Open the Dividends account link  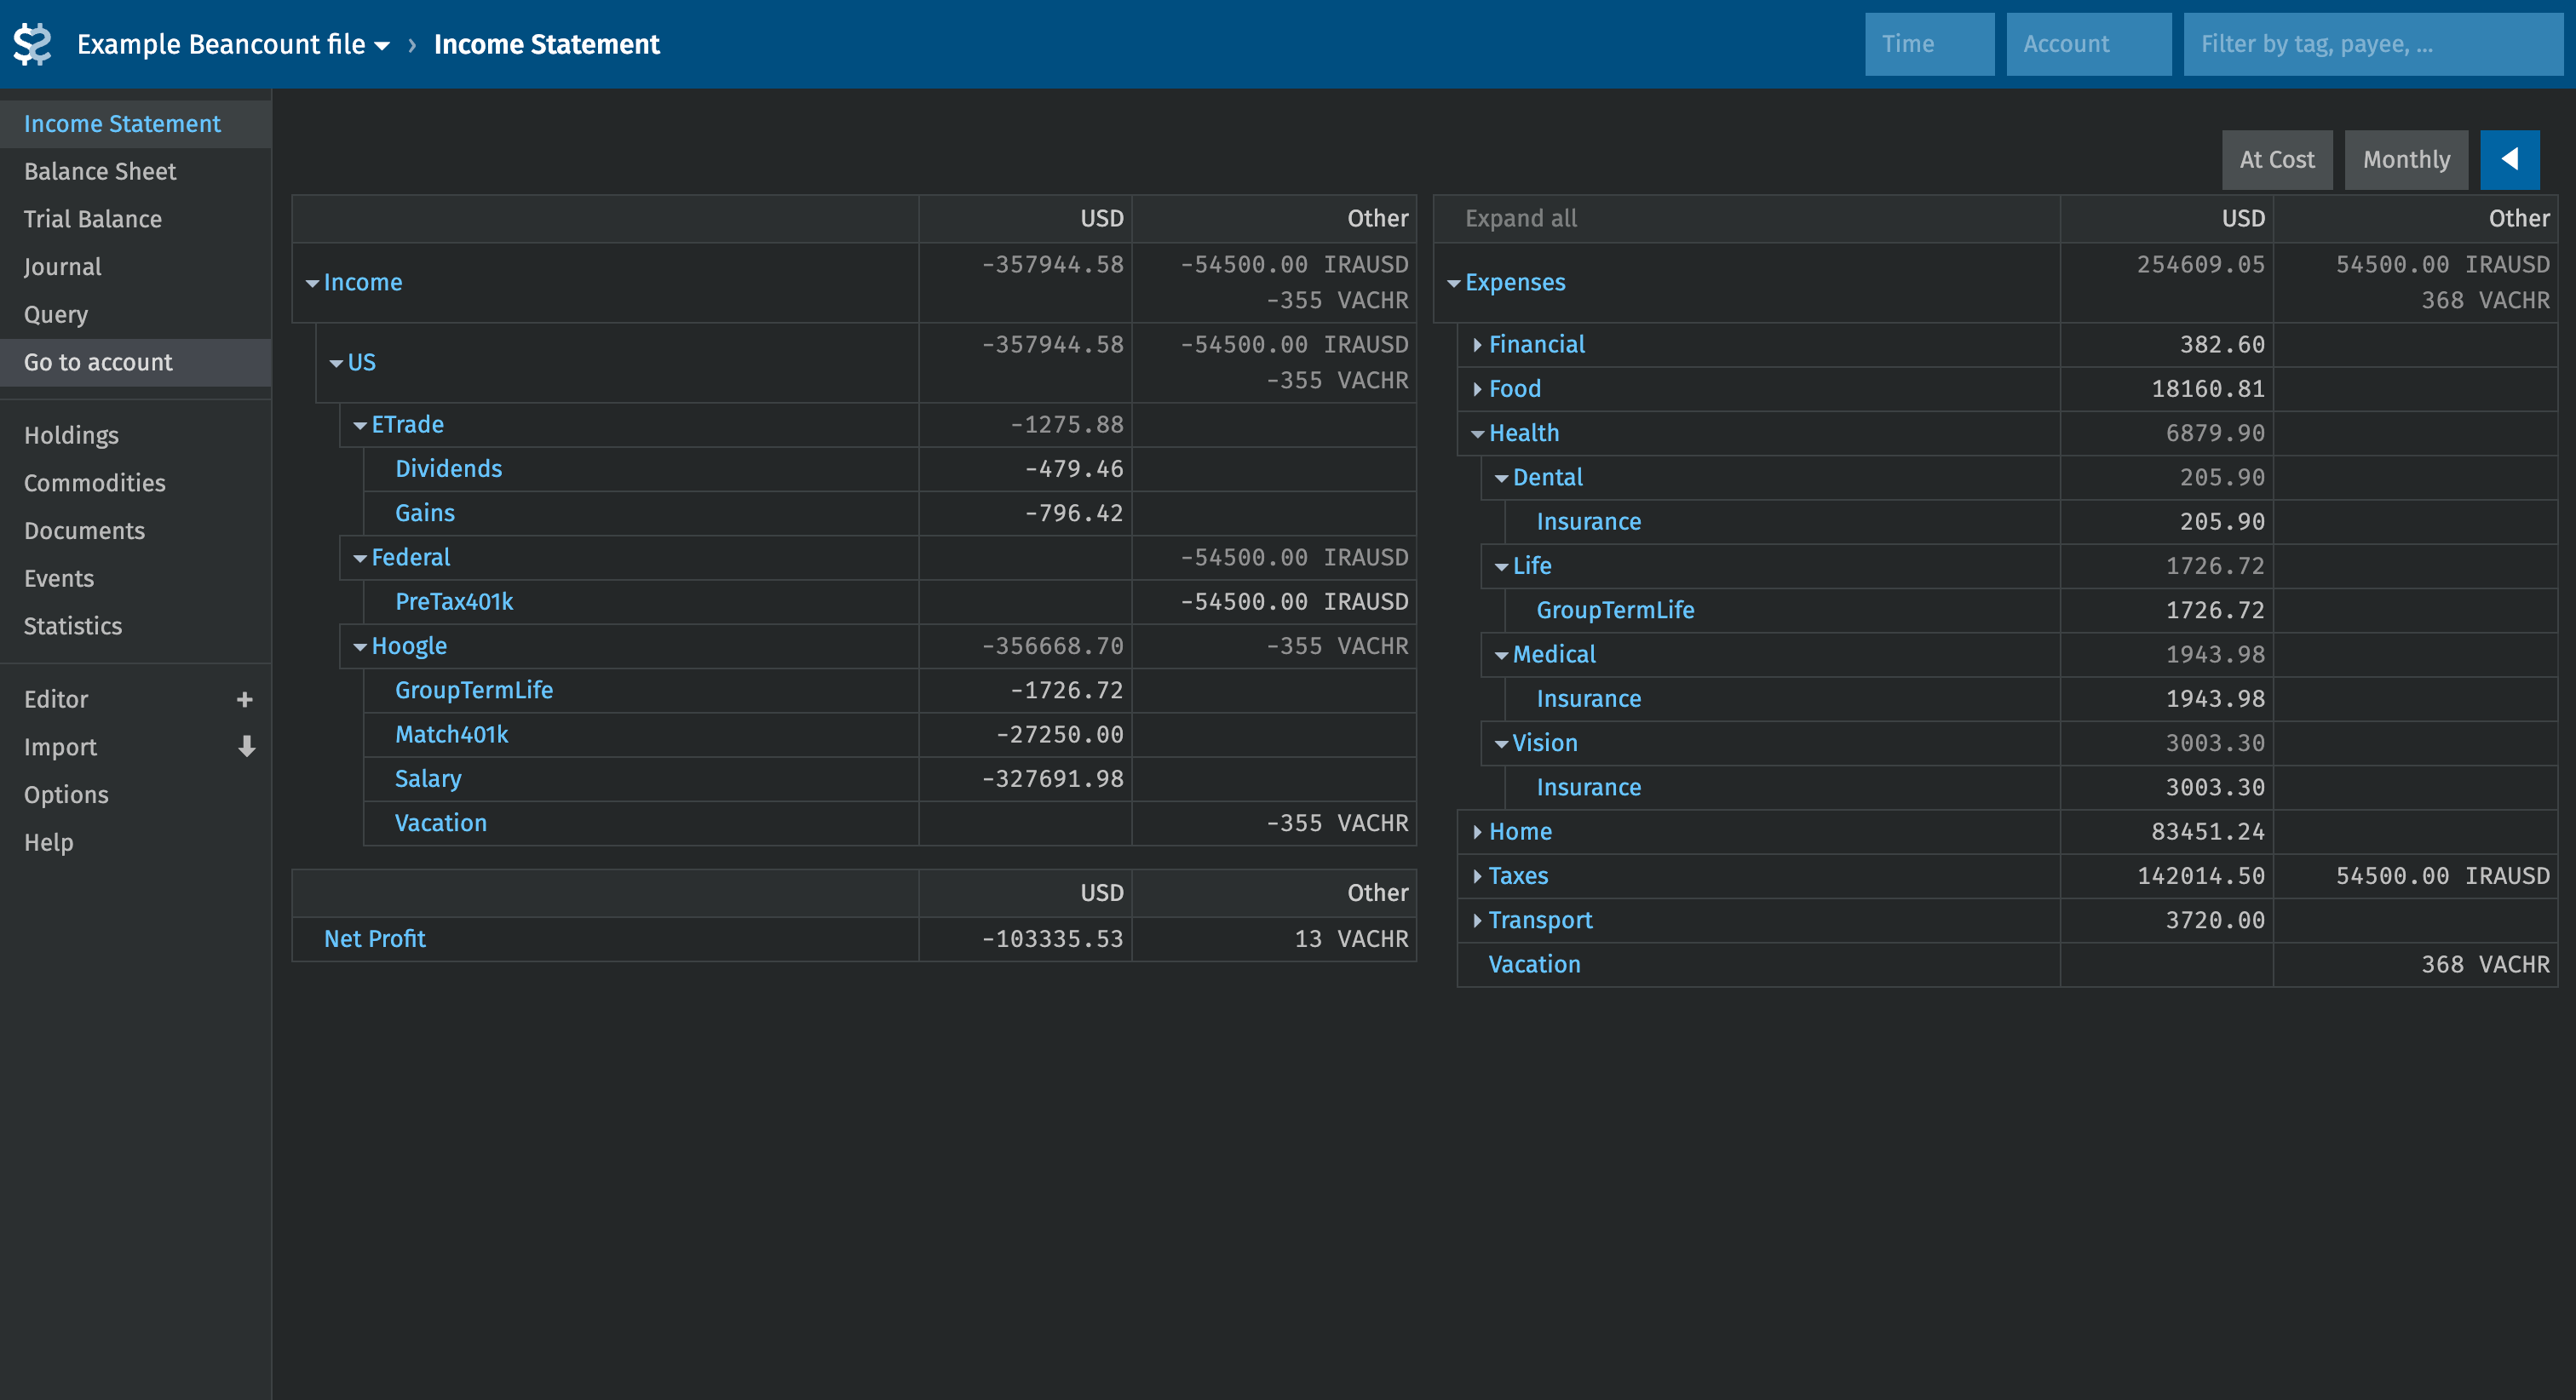(448, 469)
